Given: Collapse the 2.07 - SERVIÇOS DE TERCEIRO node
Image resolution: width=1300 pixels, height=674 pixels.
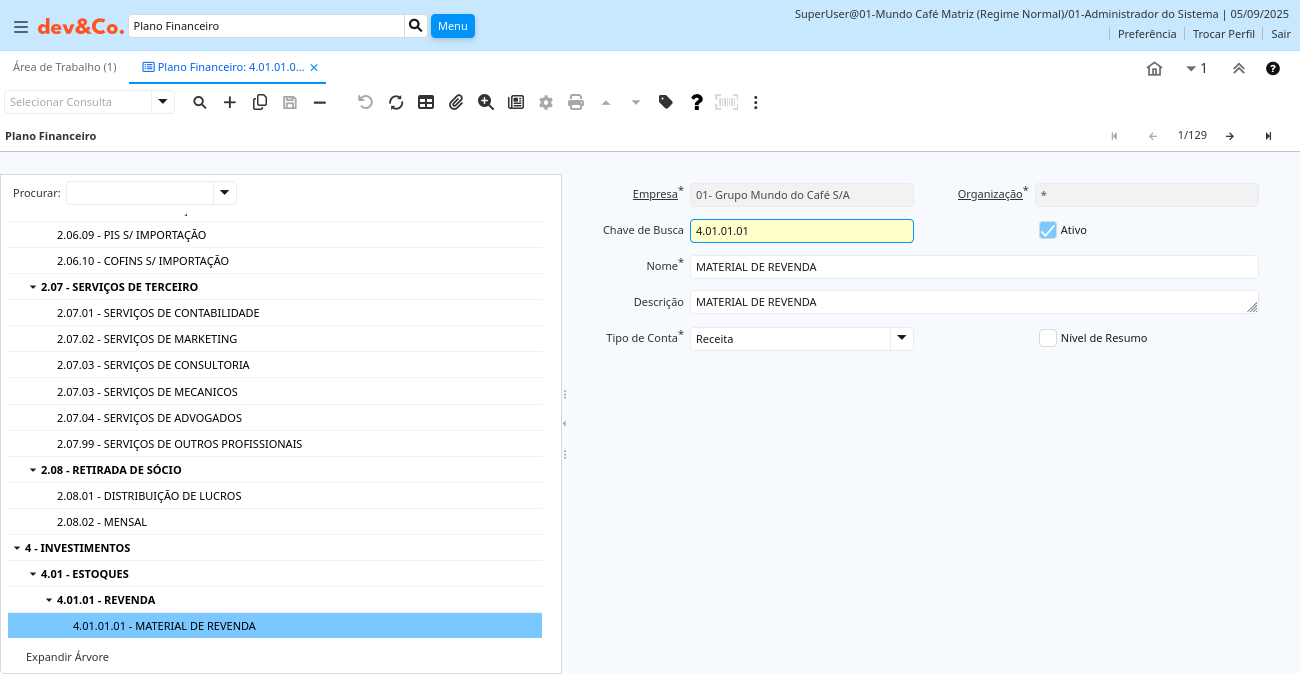Looking at the screenshot, I should (x=32, y=287).
